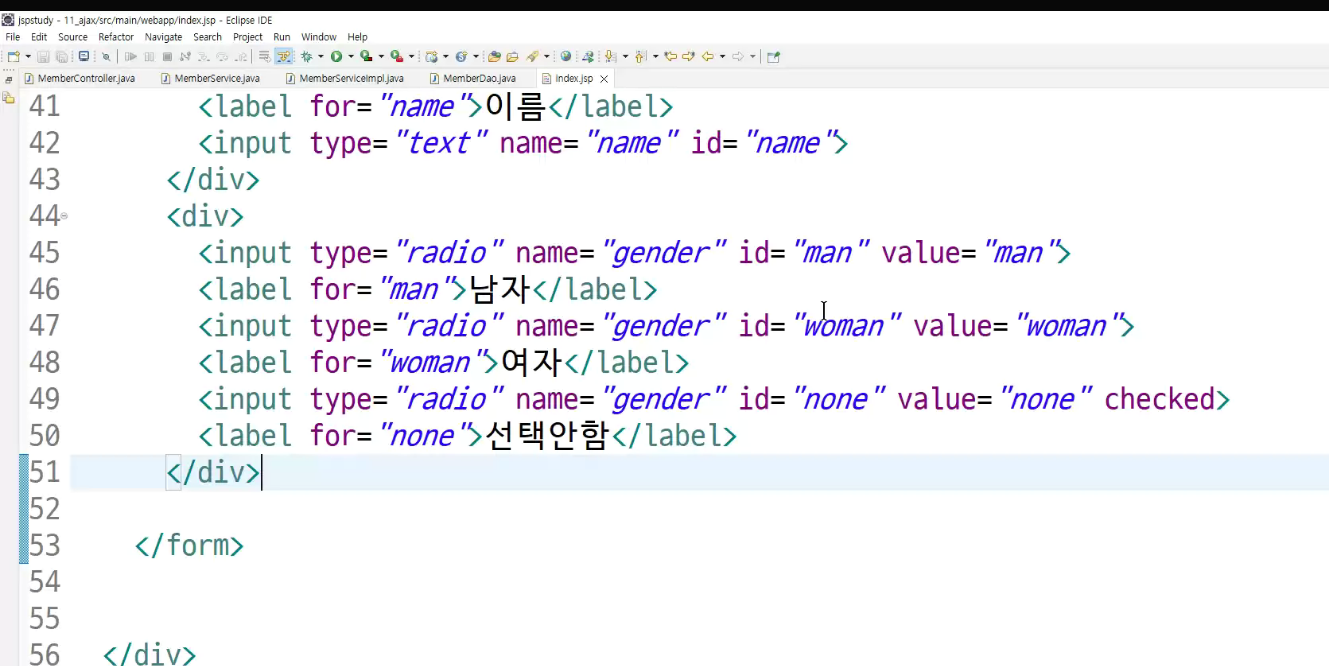Open the Forward history dropdown arrow
1329x666 pixels.
tap(753, 57)
